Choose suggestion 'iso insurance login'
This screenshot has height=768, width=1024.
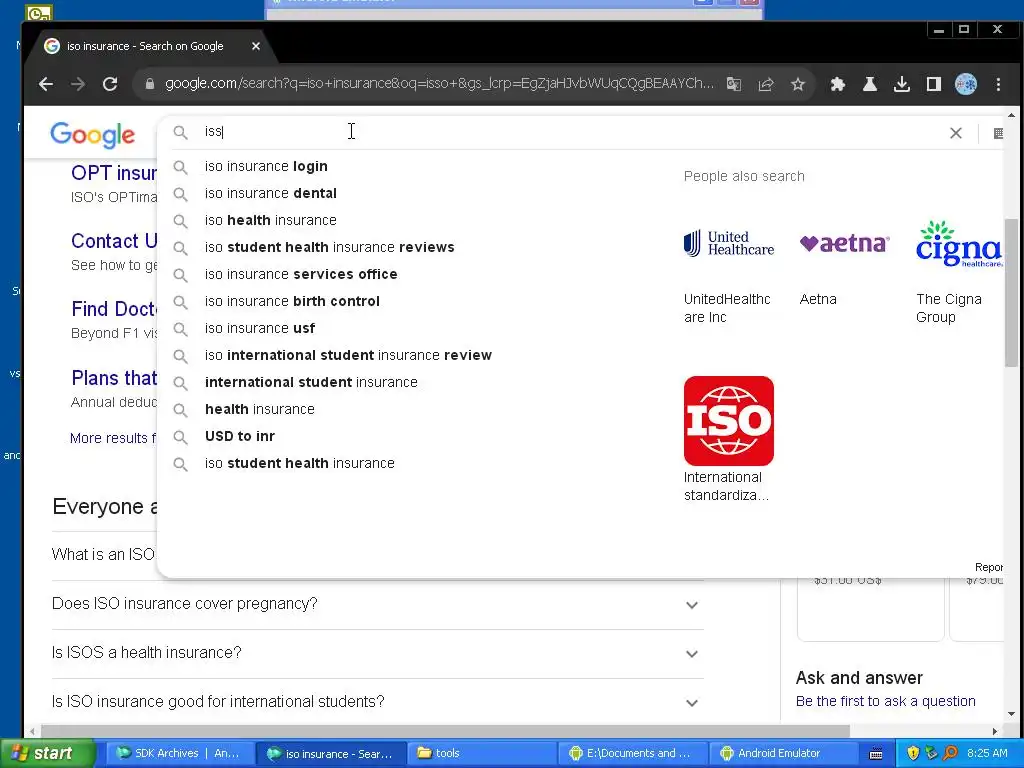266,166
